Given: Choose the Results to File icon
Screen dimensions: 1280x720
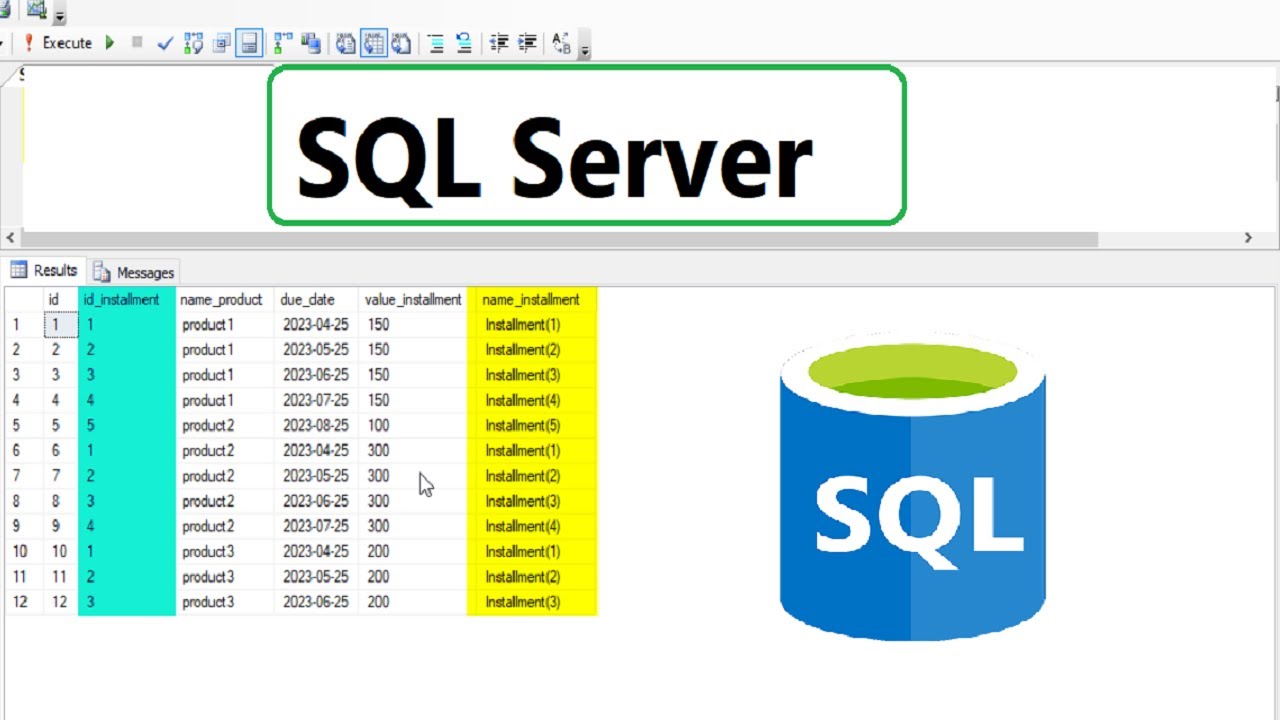Looking at the screenshot, I should pyautogui.click(x=401, y=43).
